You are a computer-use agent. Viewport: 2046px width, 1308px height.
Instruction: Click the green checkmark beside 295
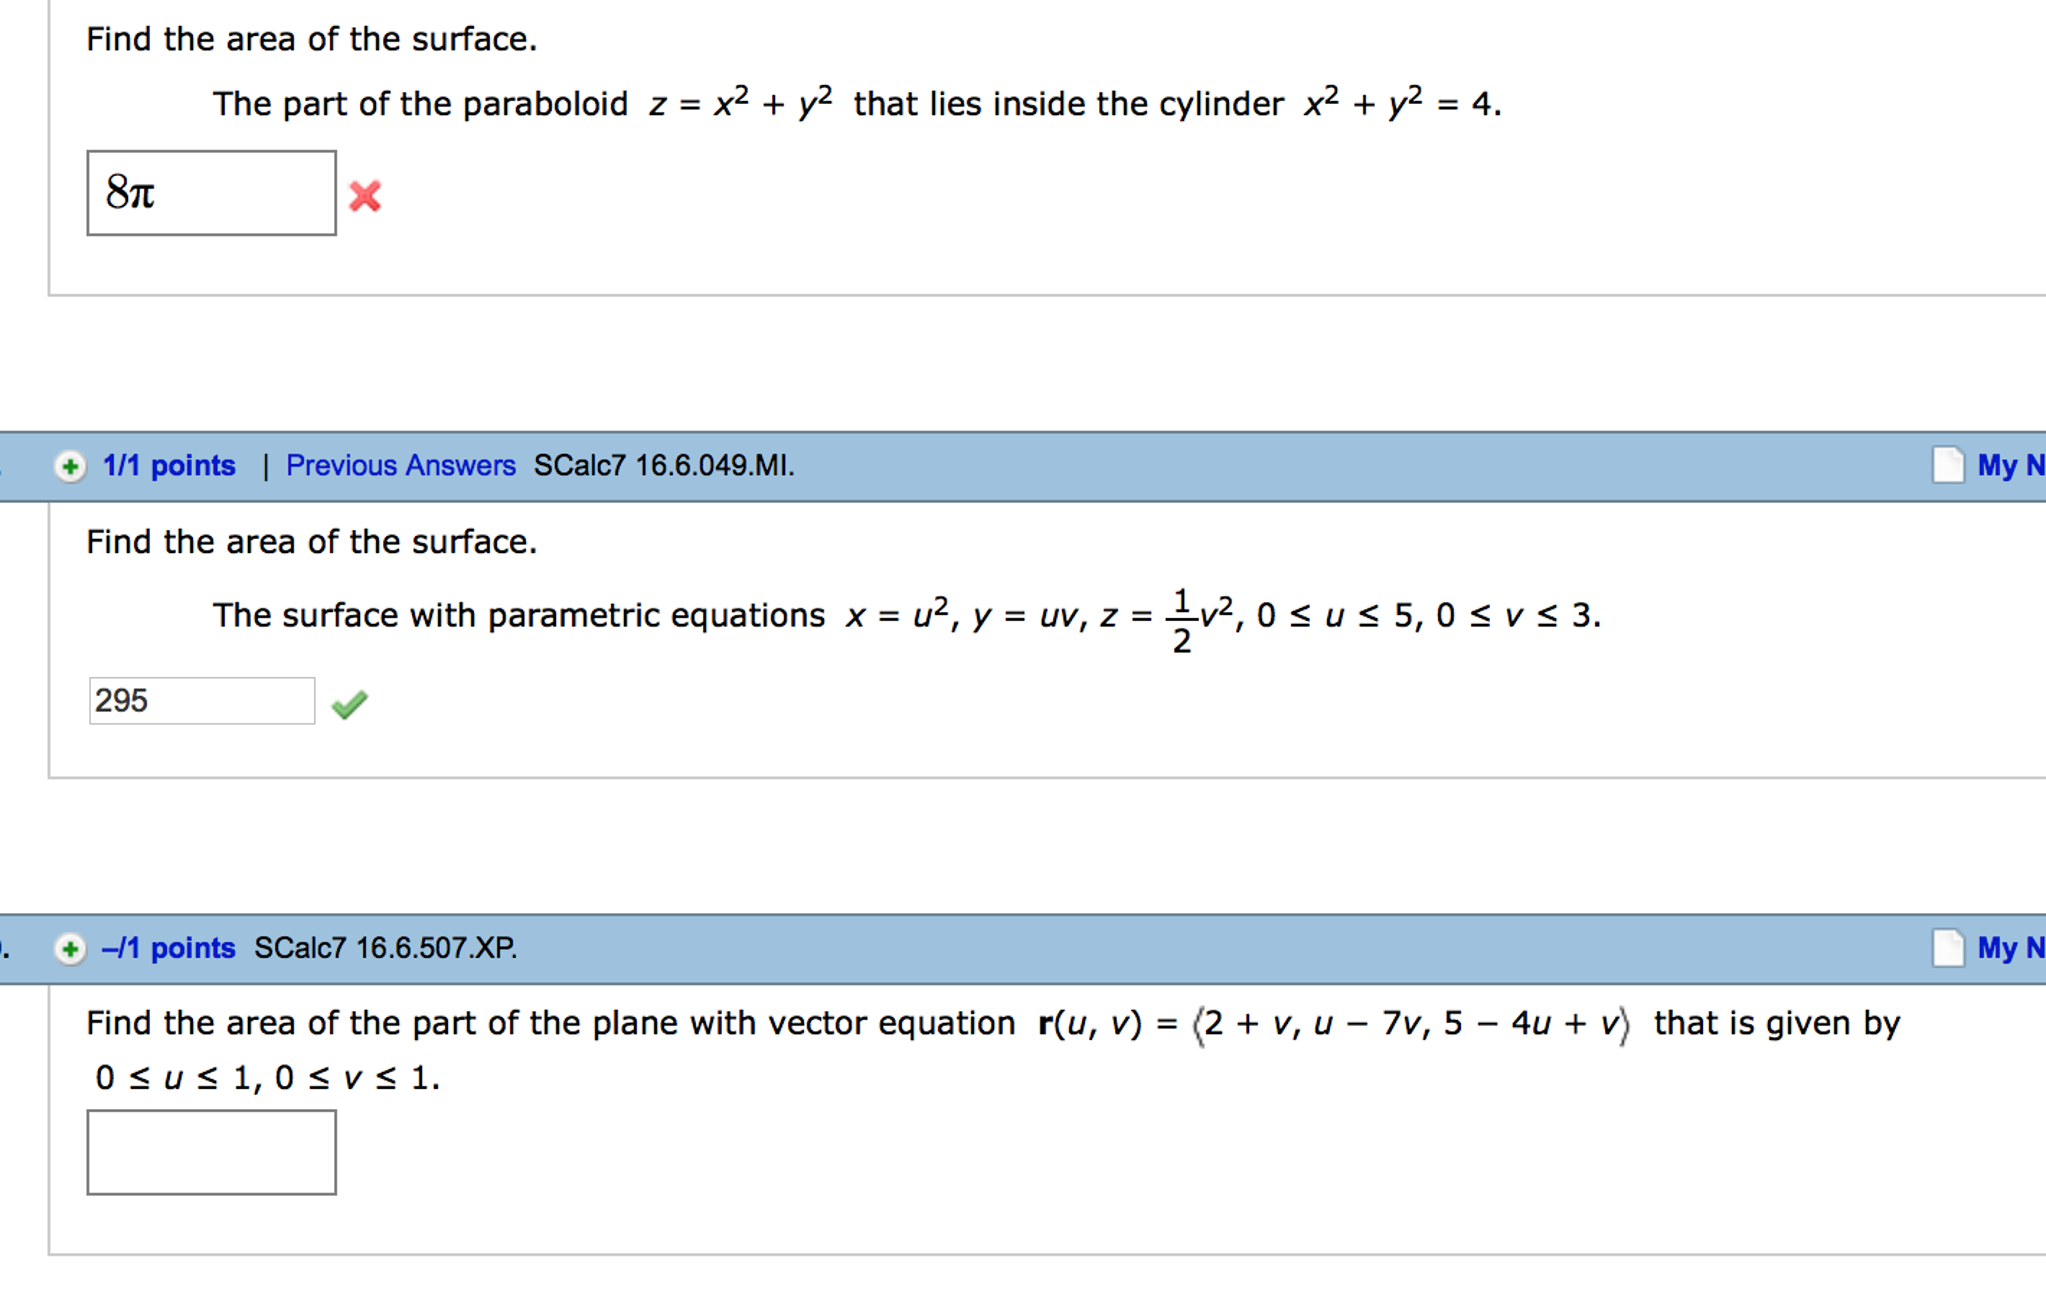point(350,705)
